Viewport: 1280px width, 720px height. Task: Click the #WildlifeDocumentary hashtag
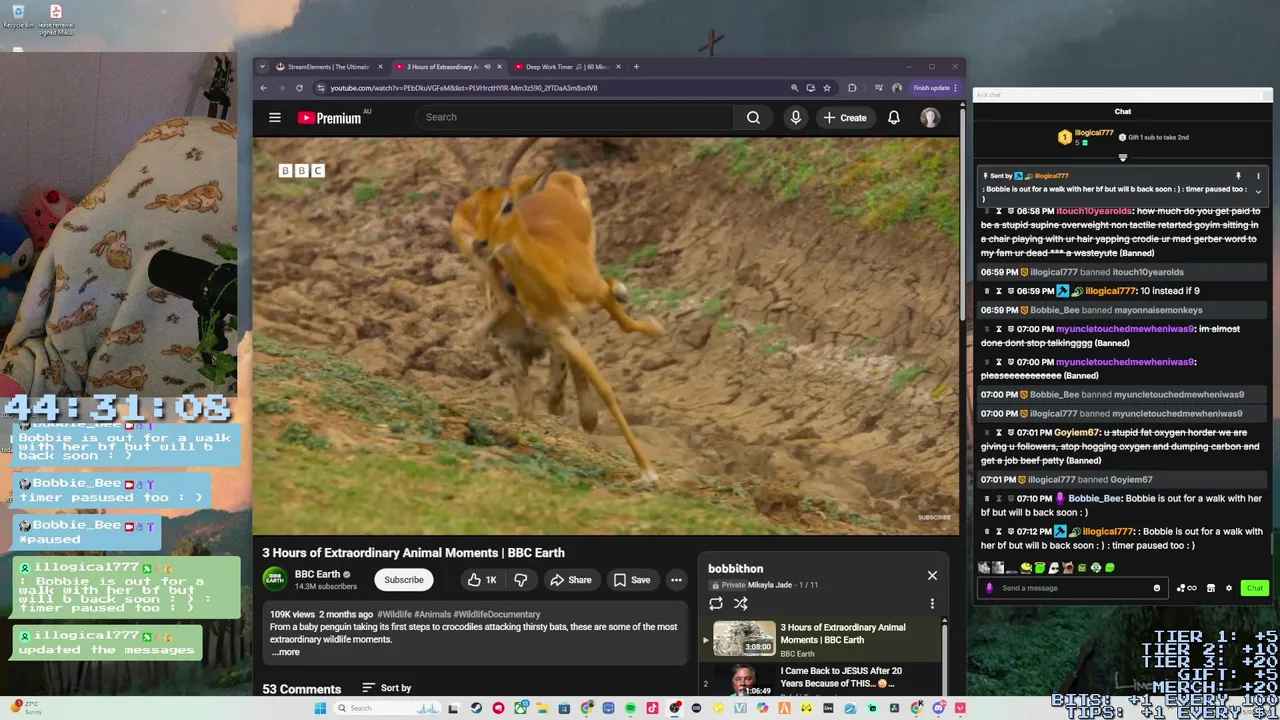[x=496, y=614]
